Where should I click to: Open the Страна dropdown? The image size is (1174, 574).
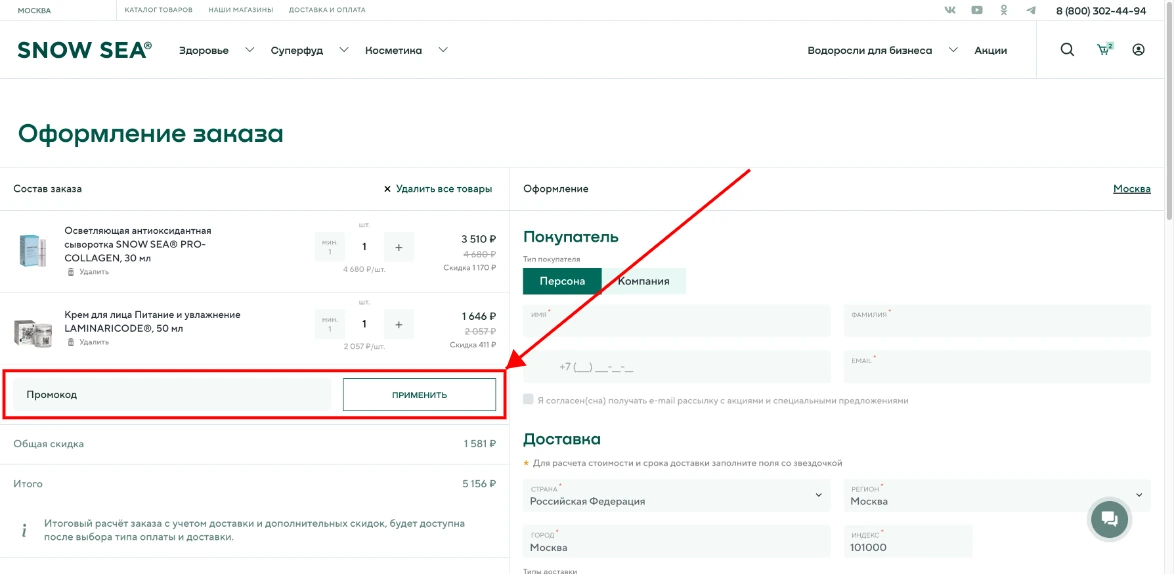(677, 495)
